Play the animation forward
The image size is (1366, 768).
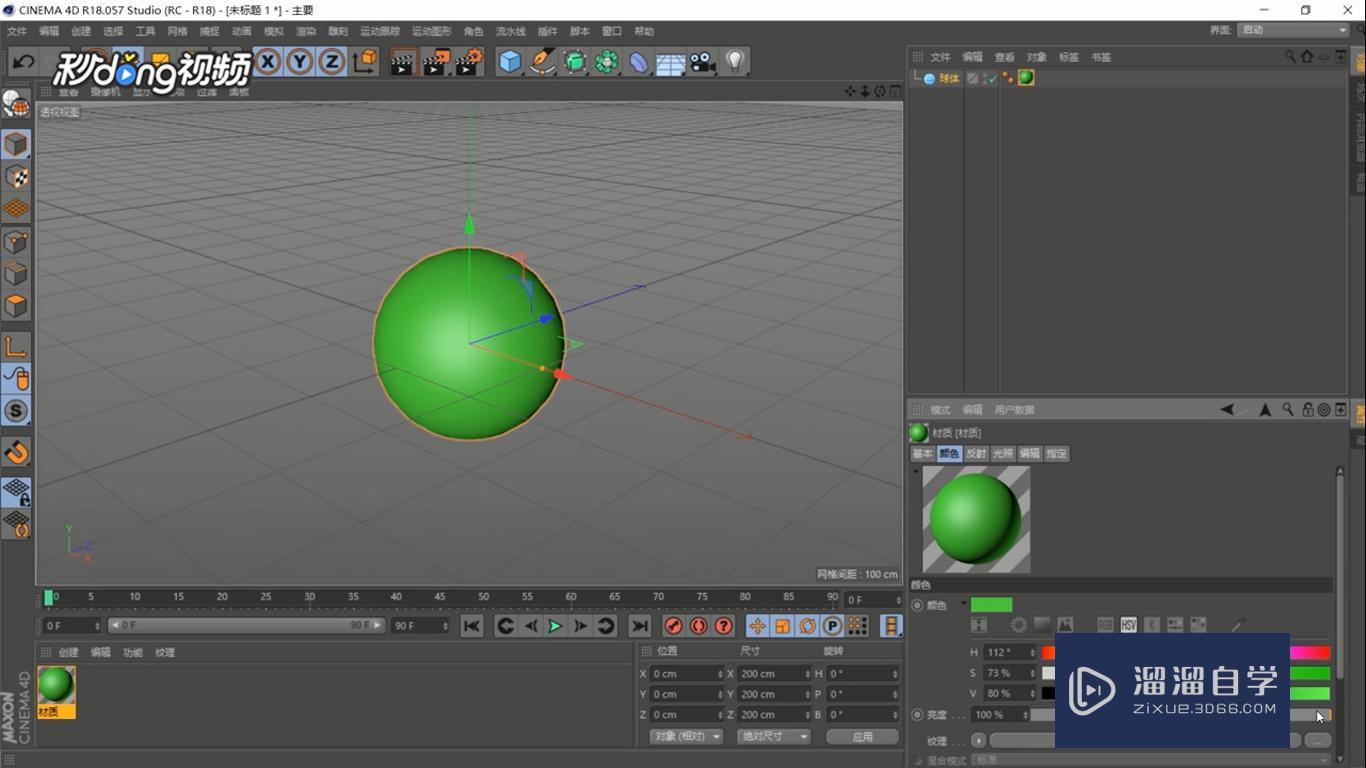tap(555, 626)
